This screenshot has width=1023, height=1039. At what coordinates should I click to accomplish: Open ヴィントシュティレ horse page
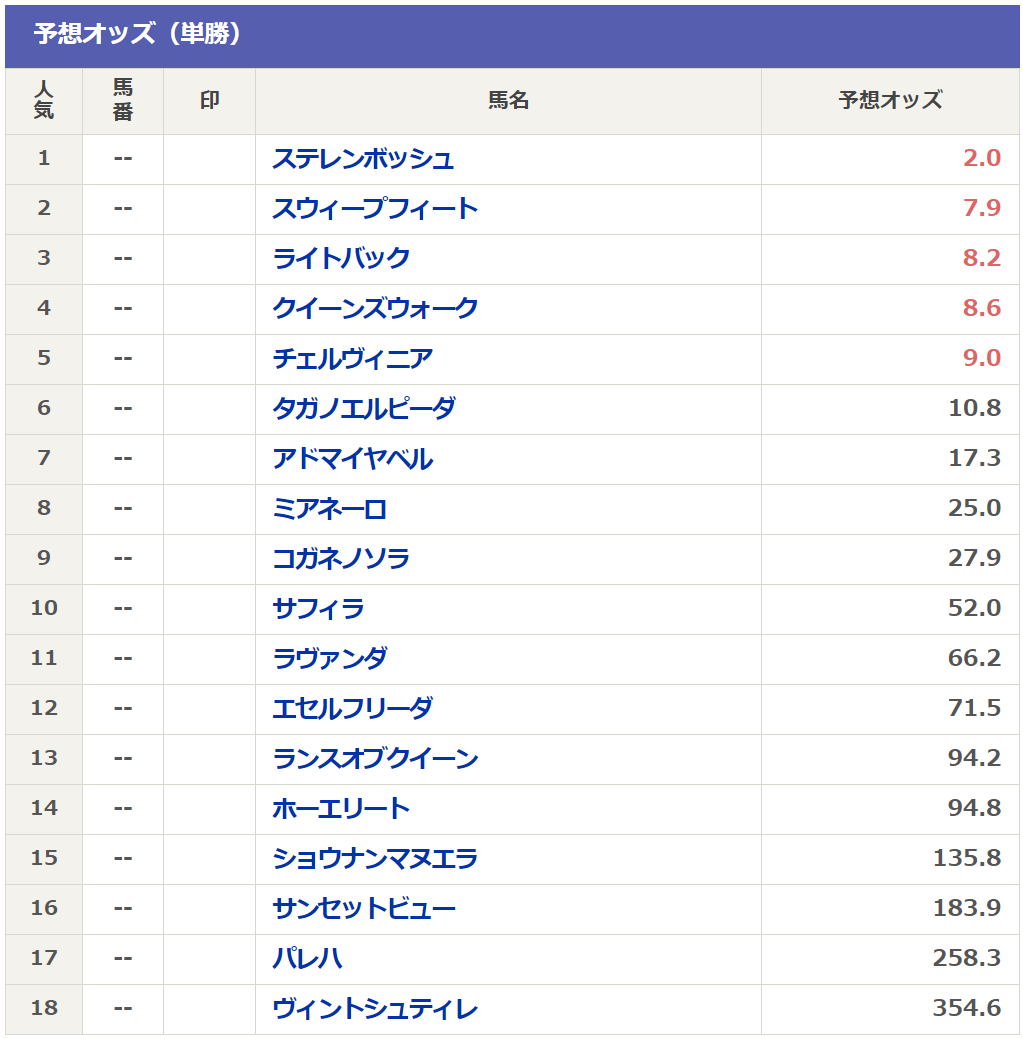[375, 1009]
